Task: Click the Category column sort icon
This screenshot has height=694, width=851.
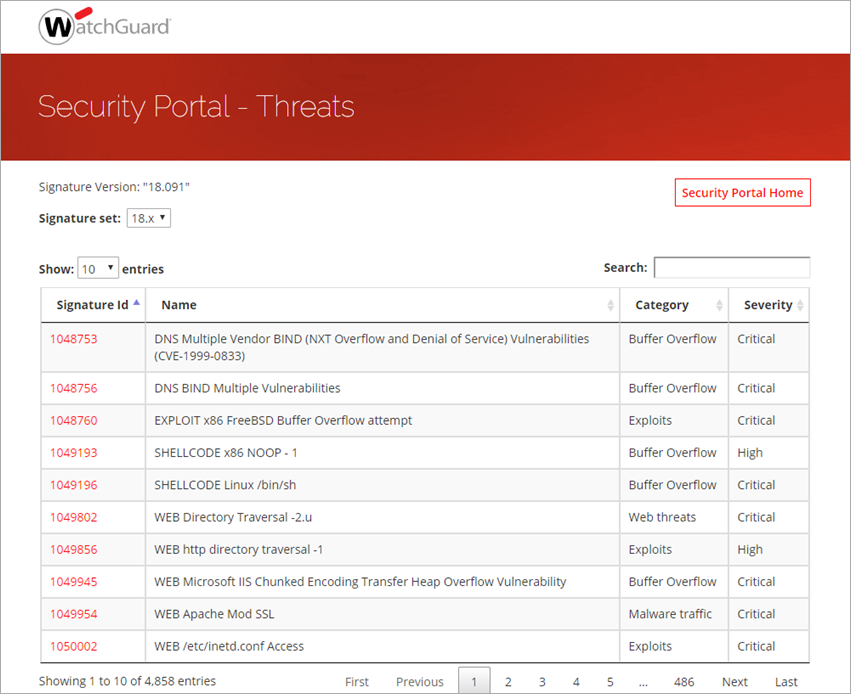Action: (x=719, y=304)
